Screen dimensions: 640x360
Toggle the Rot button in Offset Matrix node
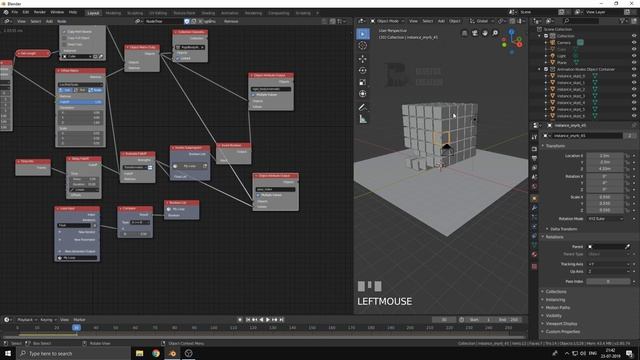point(81,90)
